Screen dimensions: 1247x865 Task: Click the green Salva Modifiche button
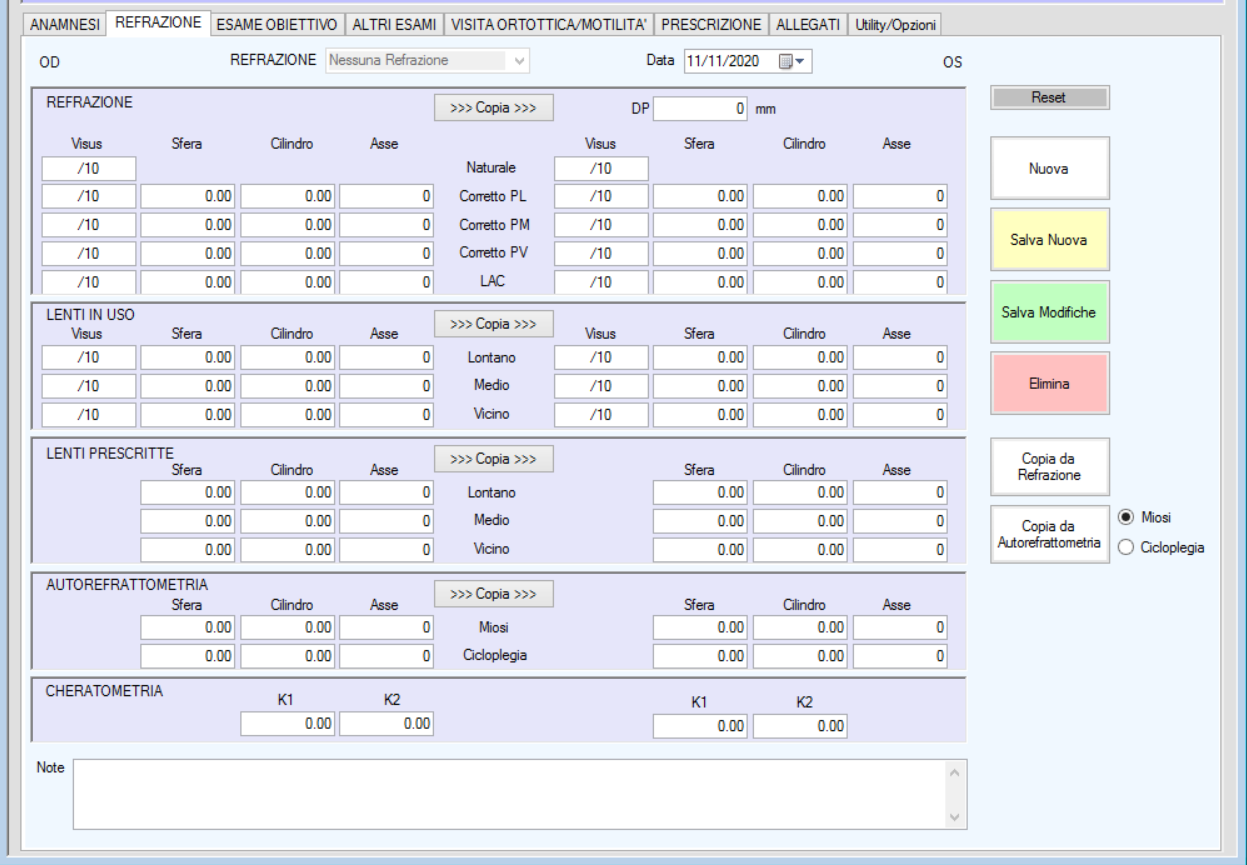click(1050, 312)
